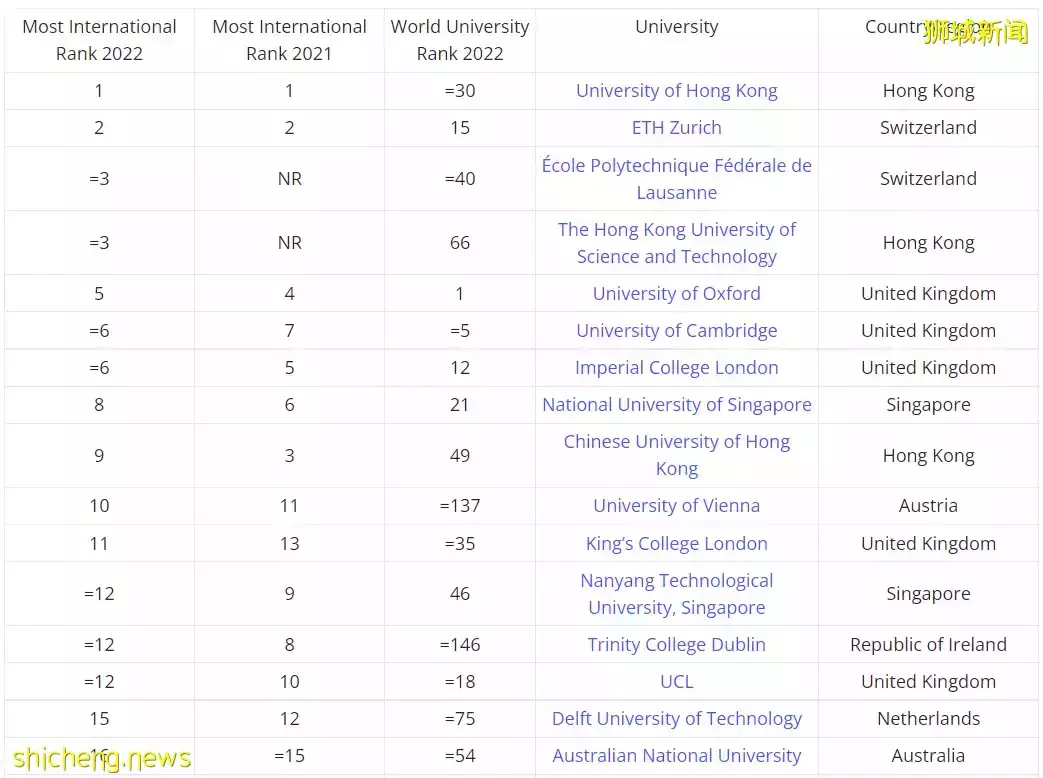Select world rank '66' in the HKUST row
Image resolution: width=1043 pixels, height=778 pixels.
(460, 243)
